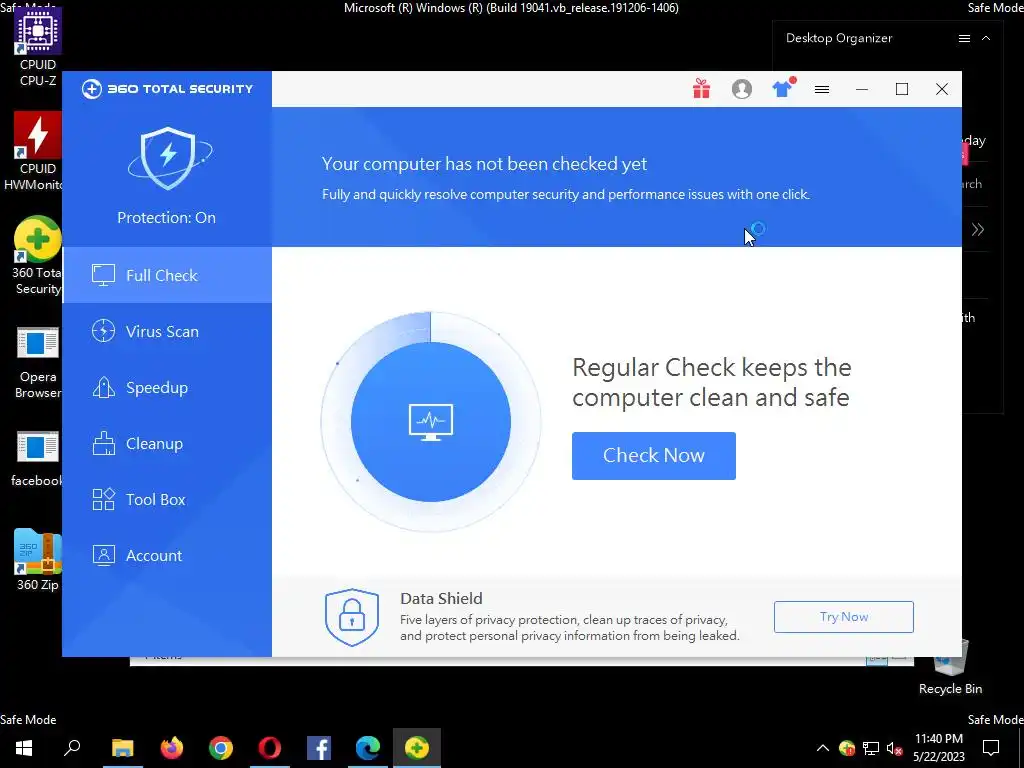Open Facebook app from taskbar
1024x768 pixels.
point(319,748)
